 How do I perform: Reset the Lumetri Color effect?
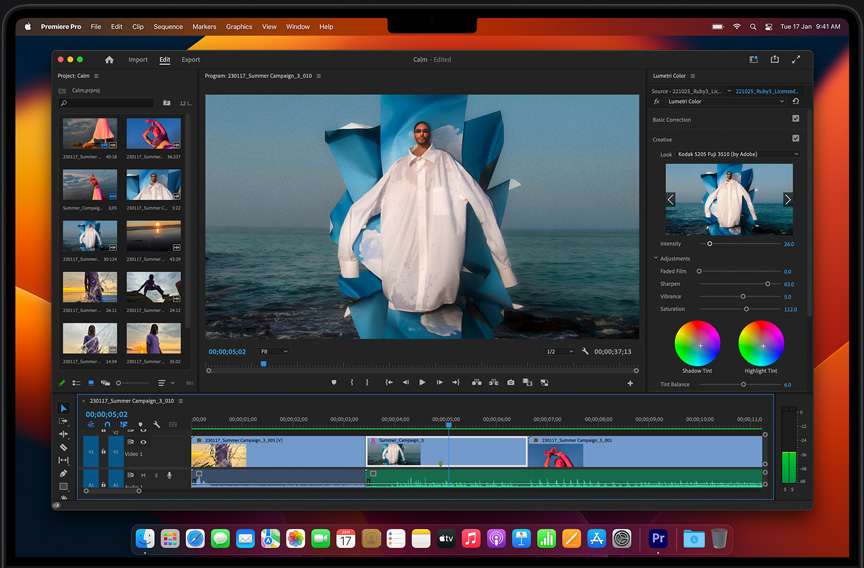click(x=795, y=101)
